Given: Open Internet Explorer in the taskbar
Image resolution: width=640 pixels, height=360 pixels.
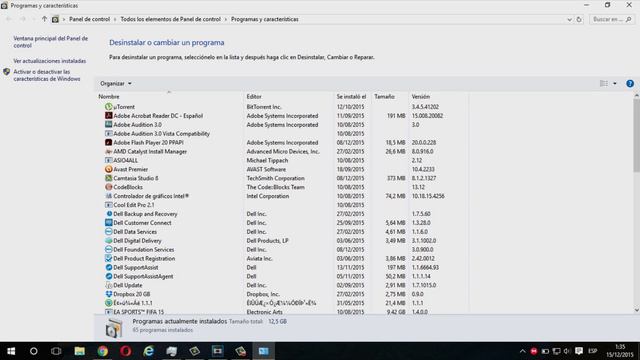Looking at the screenshot, I should 149,351.
